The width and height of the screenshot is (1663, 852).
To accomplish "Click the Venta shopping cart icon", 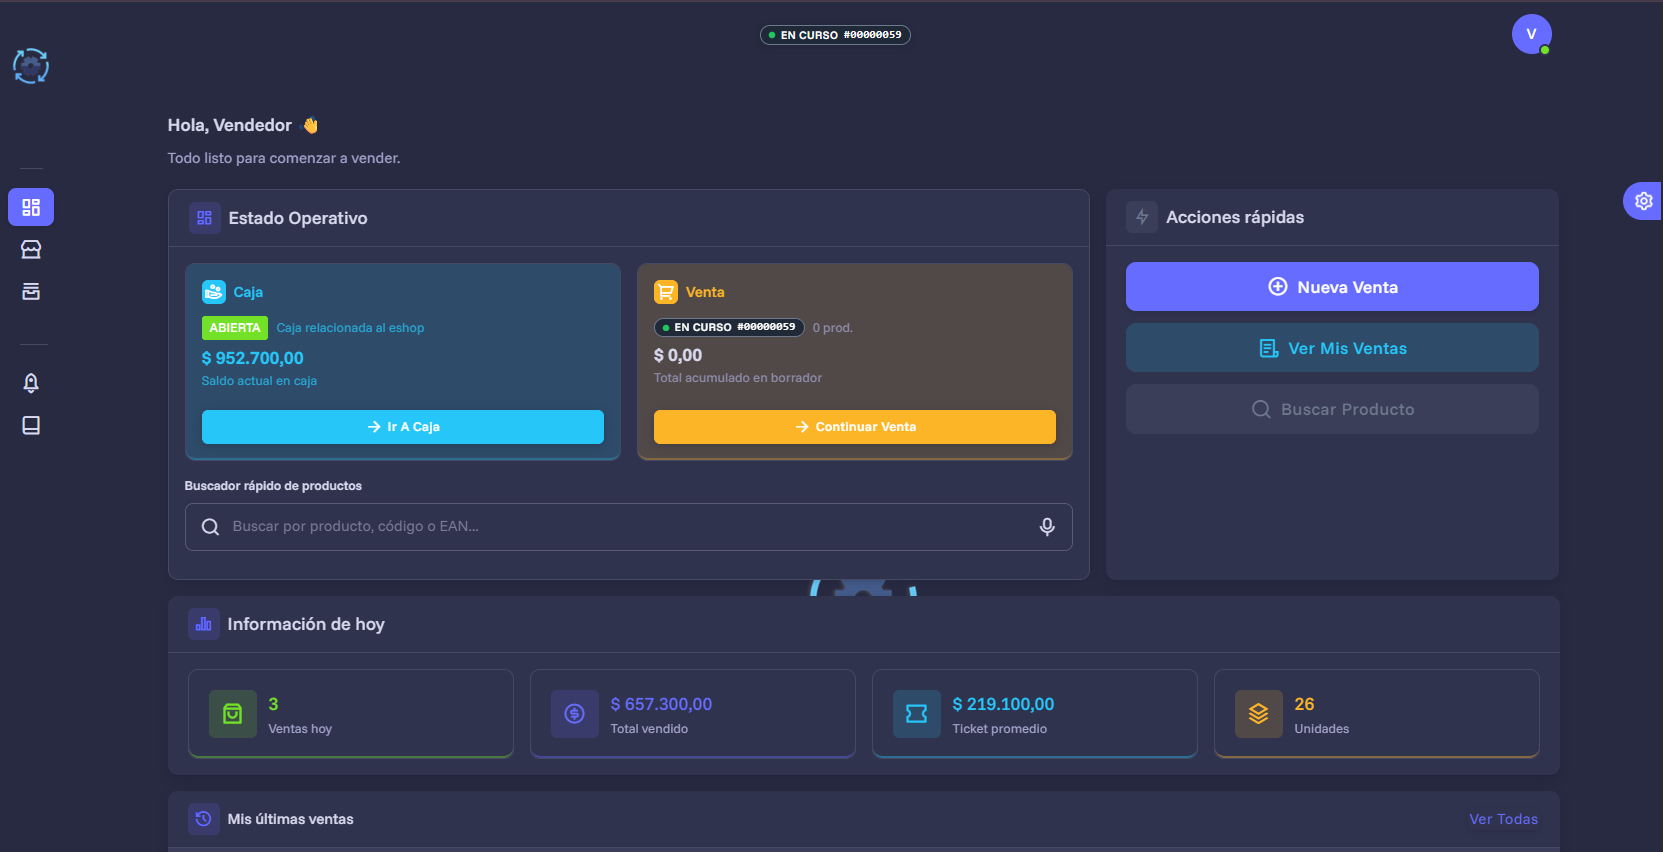I will pyautogui.click(x=666, y=292).
